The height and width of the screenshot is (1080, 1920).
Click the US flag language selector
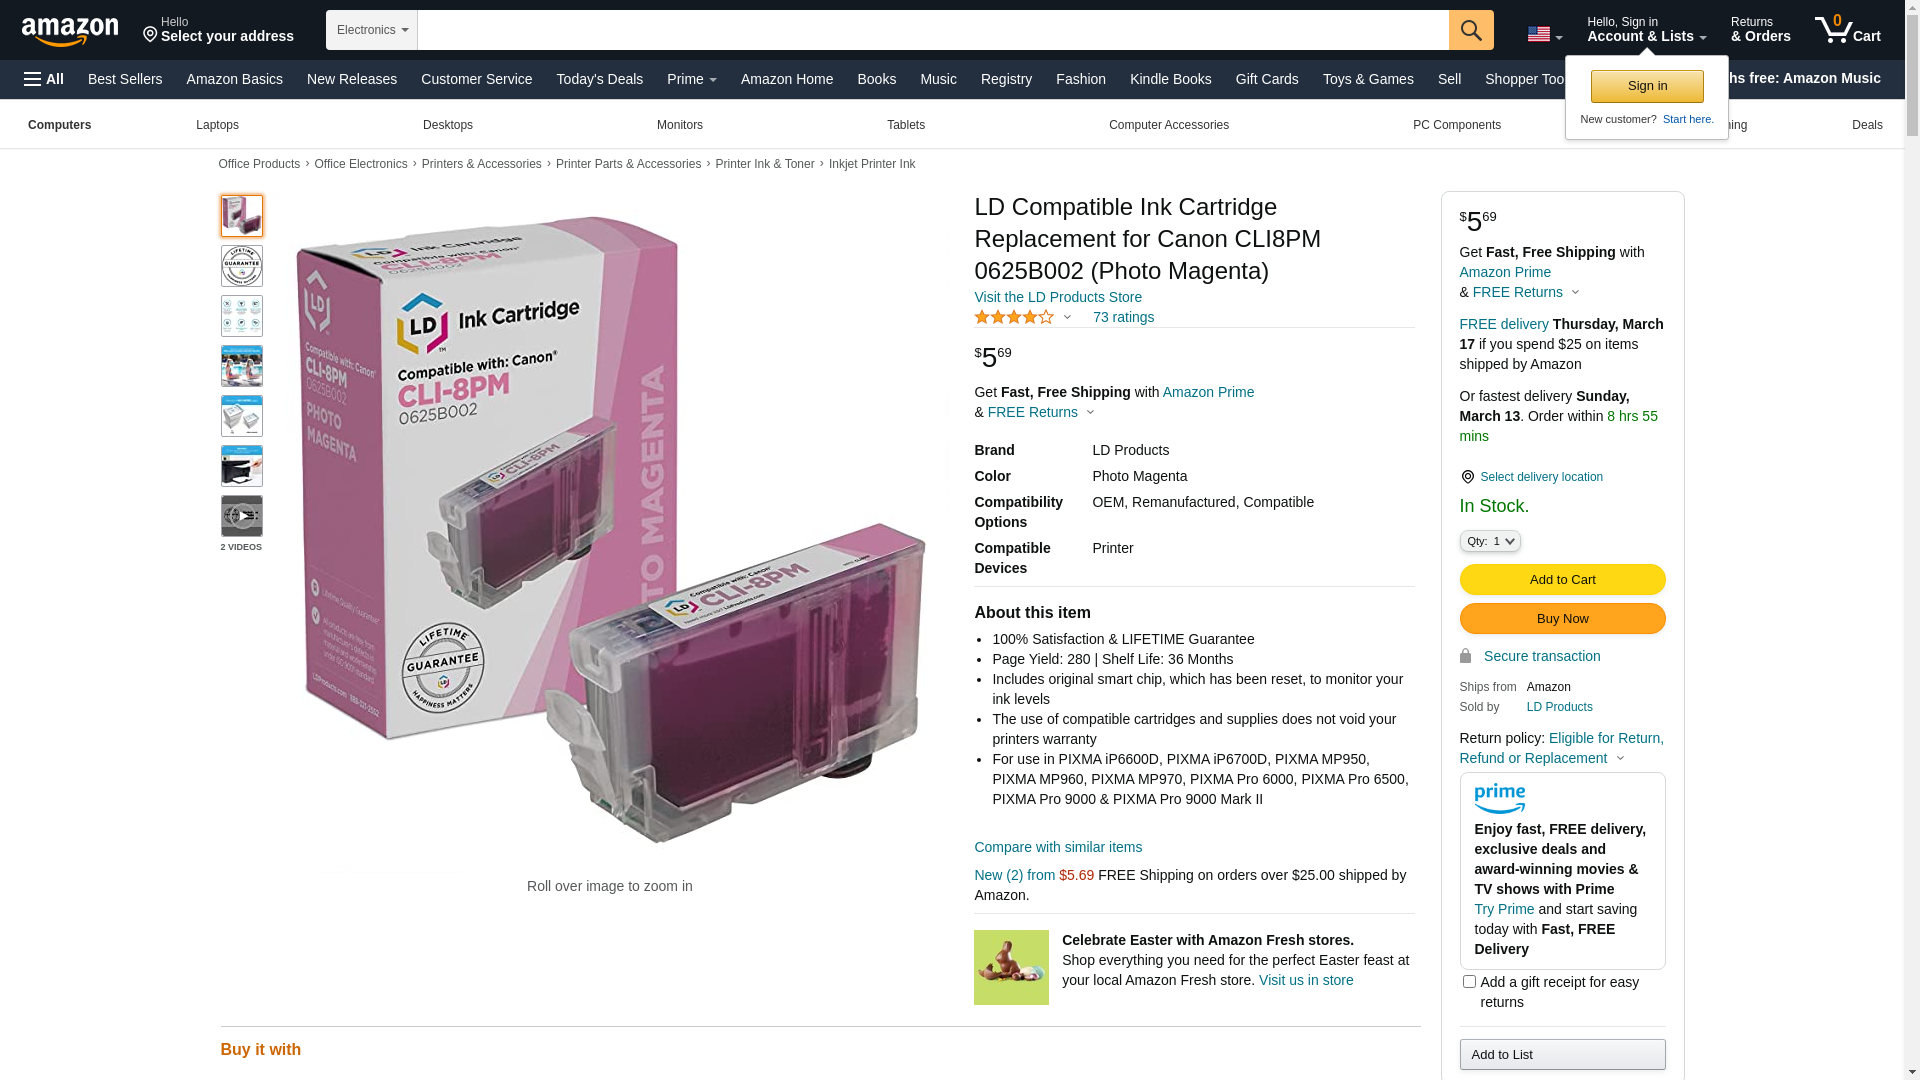click(1544, 35)
